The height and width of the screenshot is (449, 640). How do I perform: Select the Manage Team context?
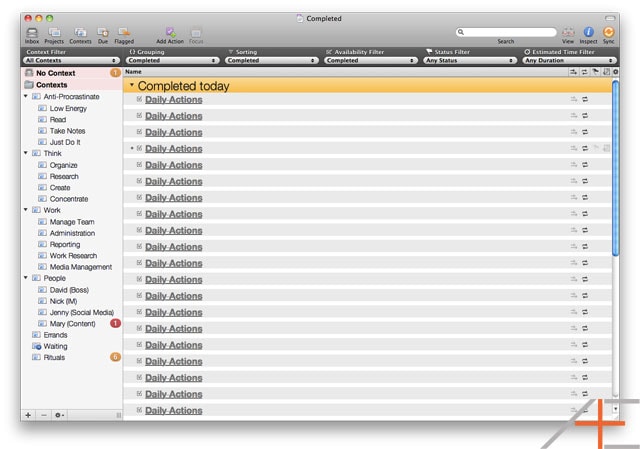pyautogui.click(x=72, y=222)
